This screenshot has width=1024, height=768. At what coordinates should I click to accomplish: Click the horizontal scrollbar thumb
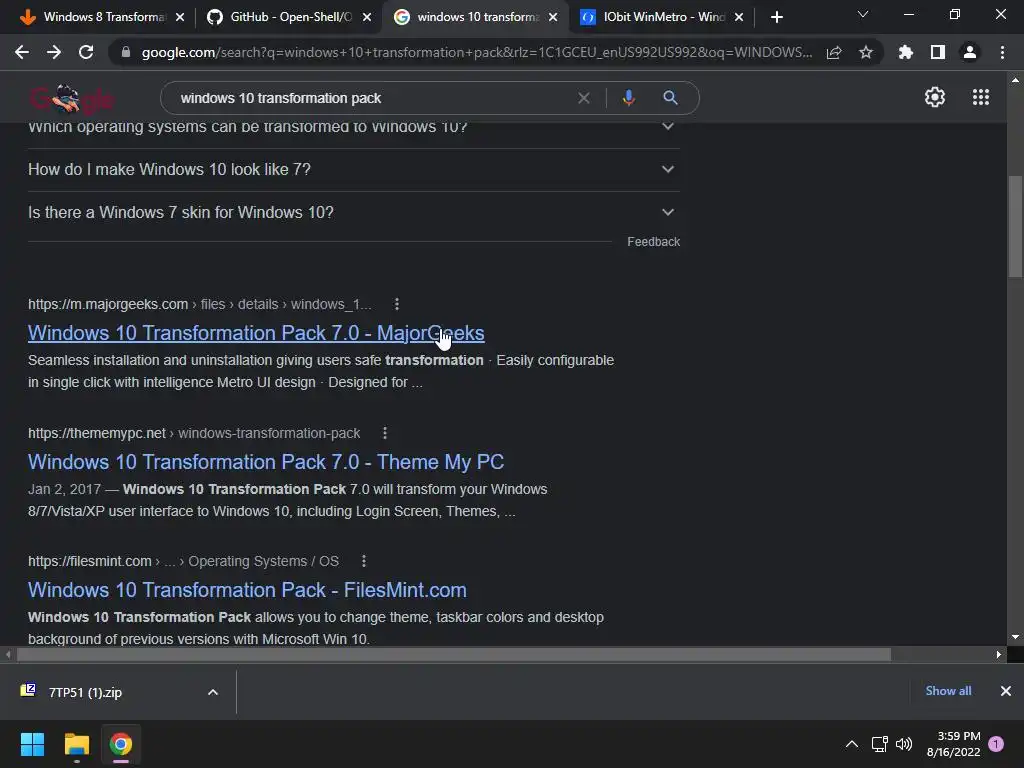point(454,654)
